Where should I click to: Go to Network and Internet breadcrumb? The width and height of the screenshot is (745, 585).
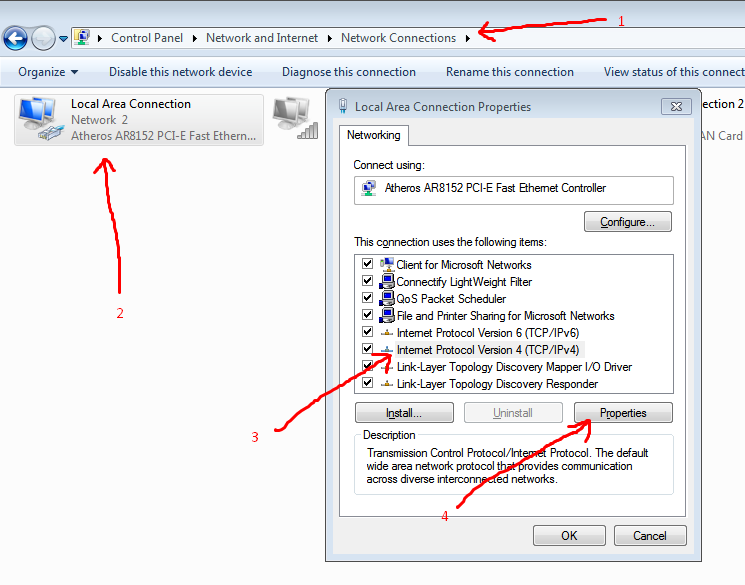(262, 38)
